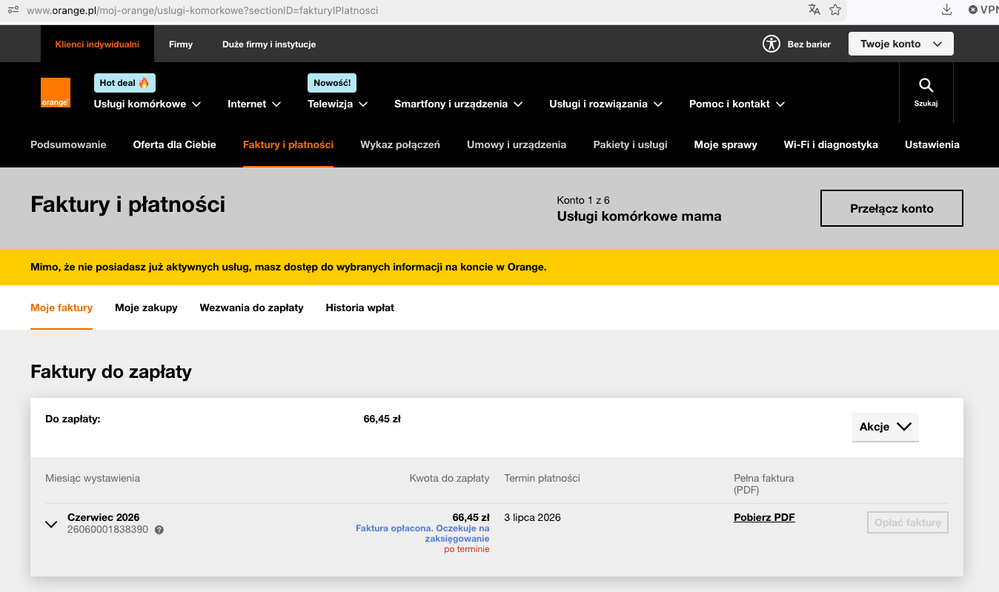Select the Moje zakupy tab
This screenshot has height=592, width=999.
[x=146, y=308]
